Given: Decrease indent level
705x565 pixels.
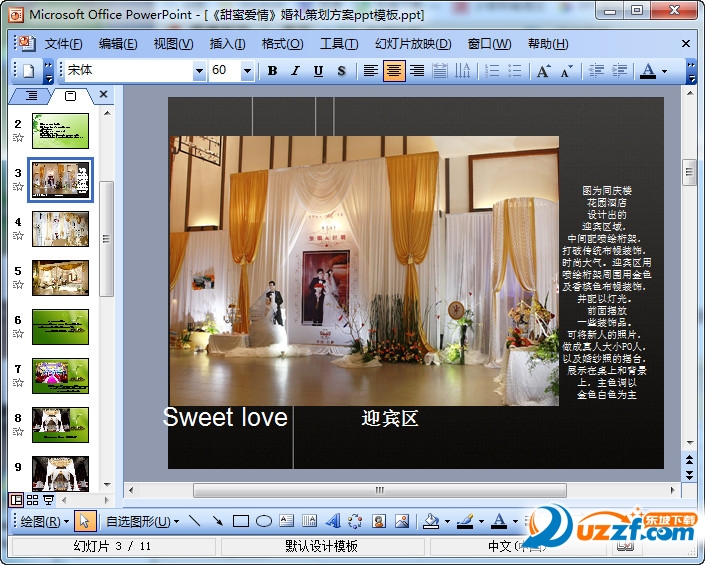Looking at the screenshot, I should tap(596, 71).
